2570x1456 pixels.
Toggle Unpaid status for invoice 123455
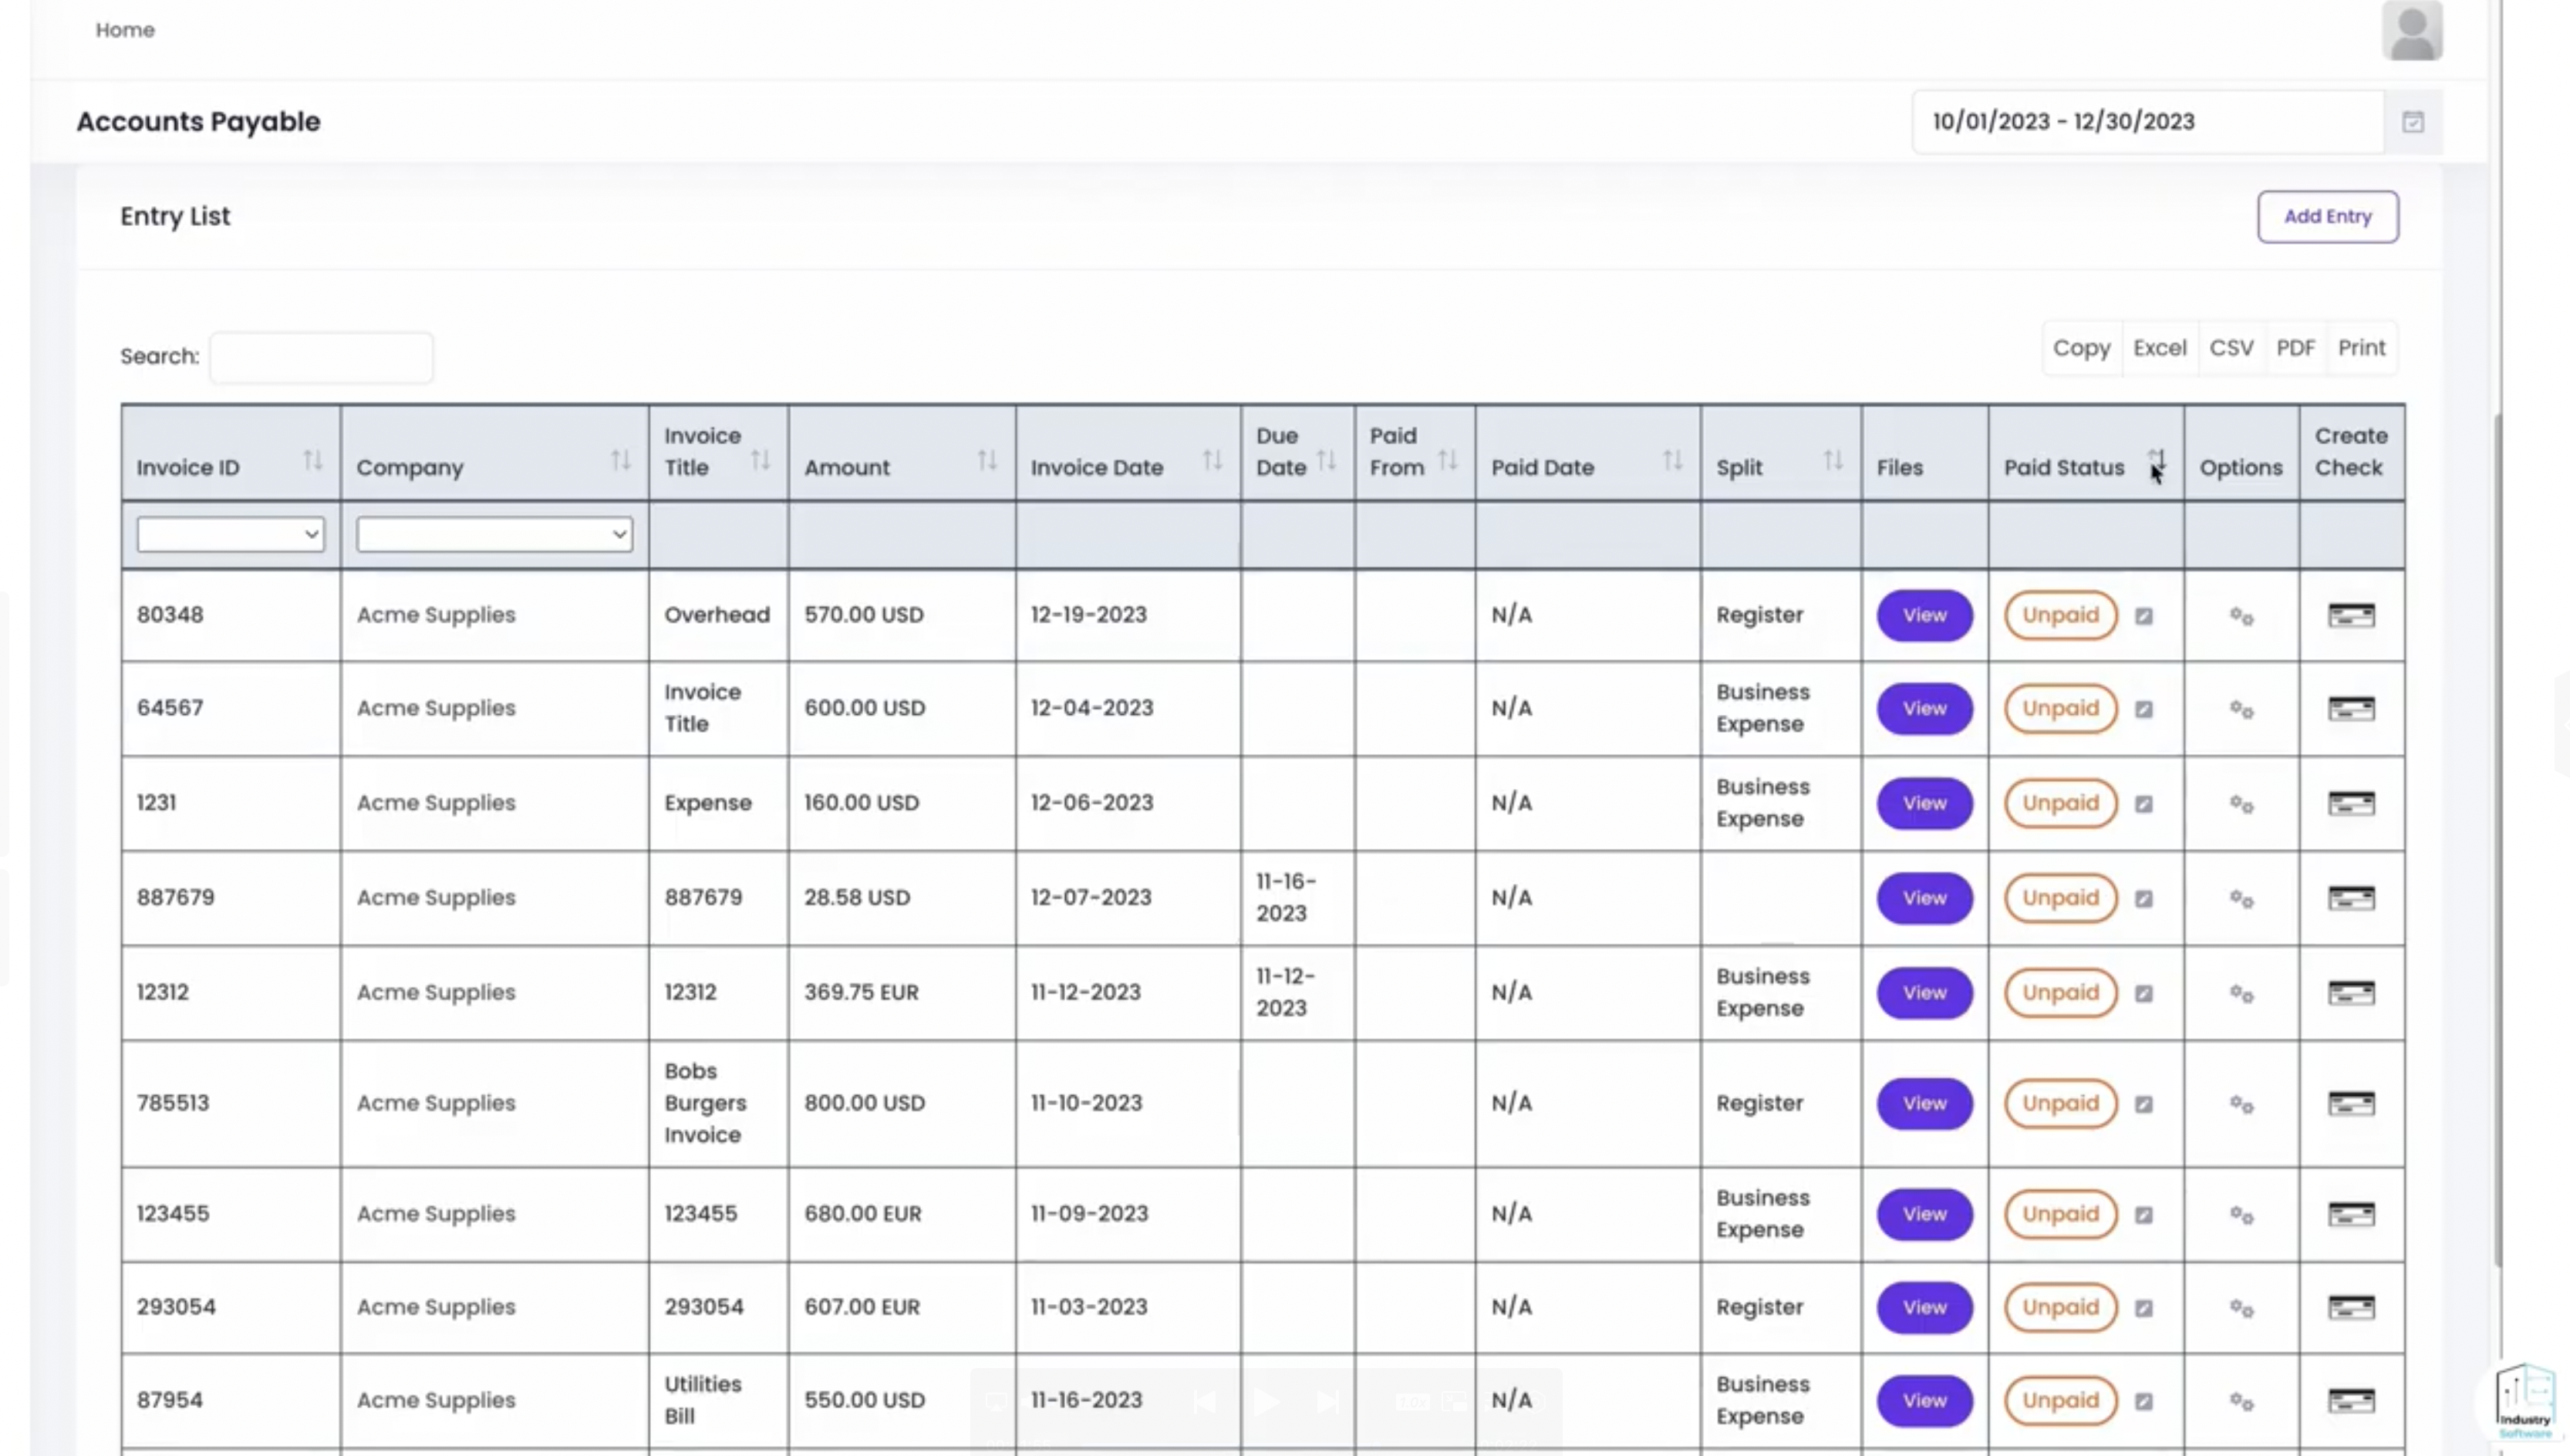(2060, 1213)
